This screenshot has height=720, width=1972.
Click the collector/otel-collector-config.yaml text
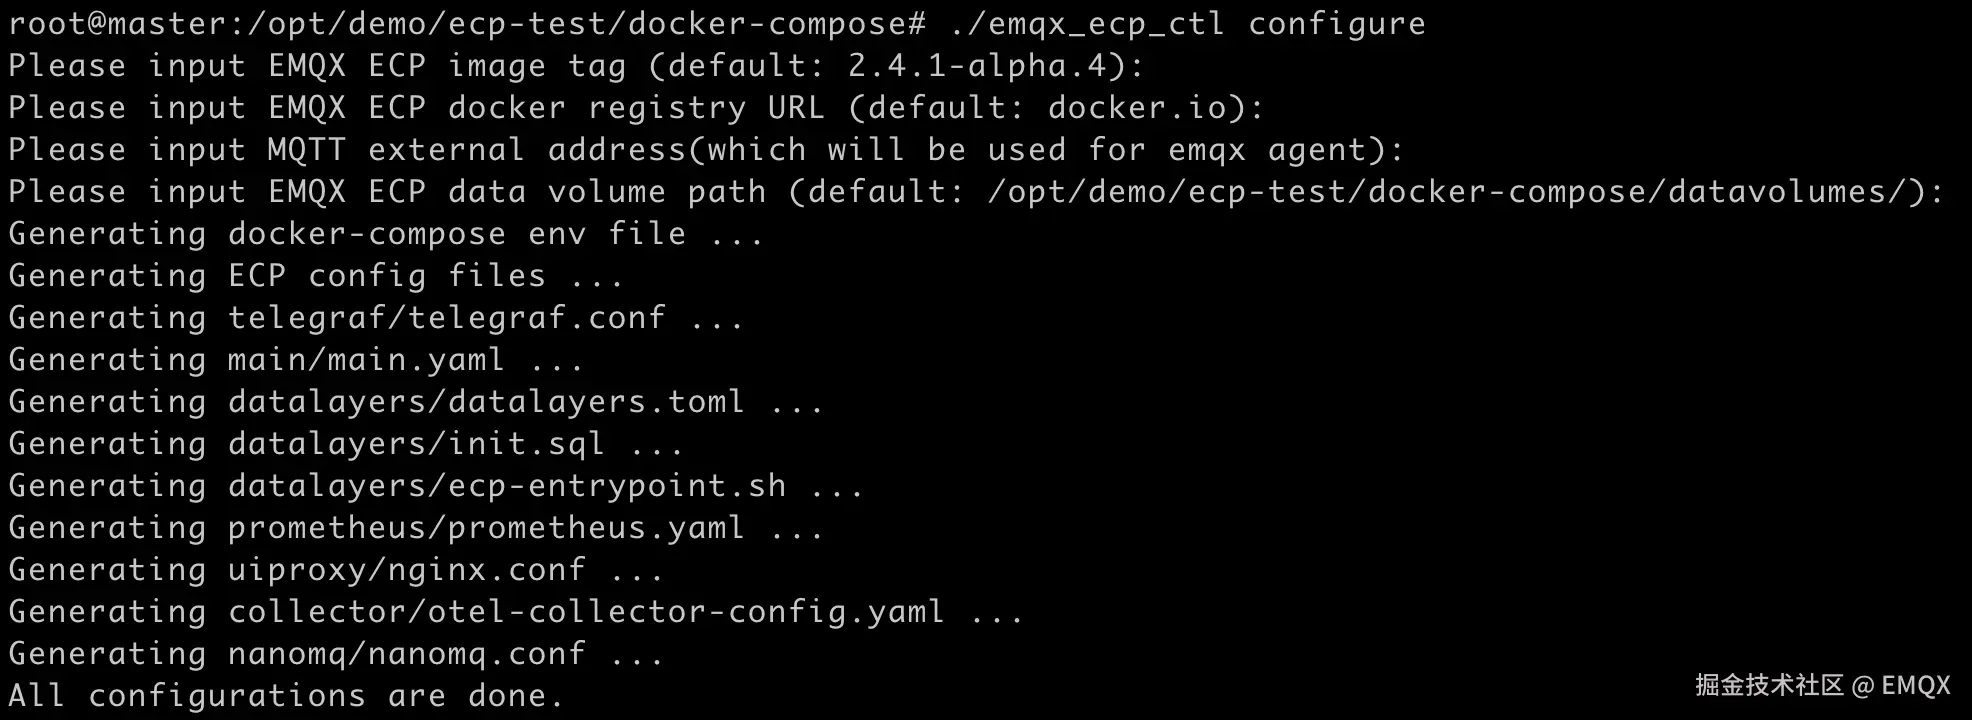tap(586, 612)
